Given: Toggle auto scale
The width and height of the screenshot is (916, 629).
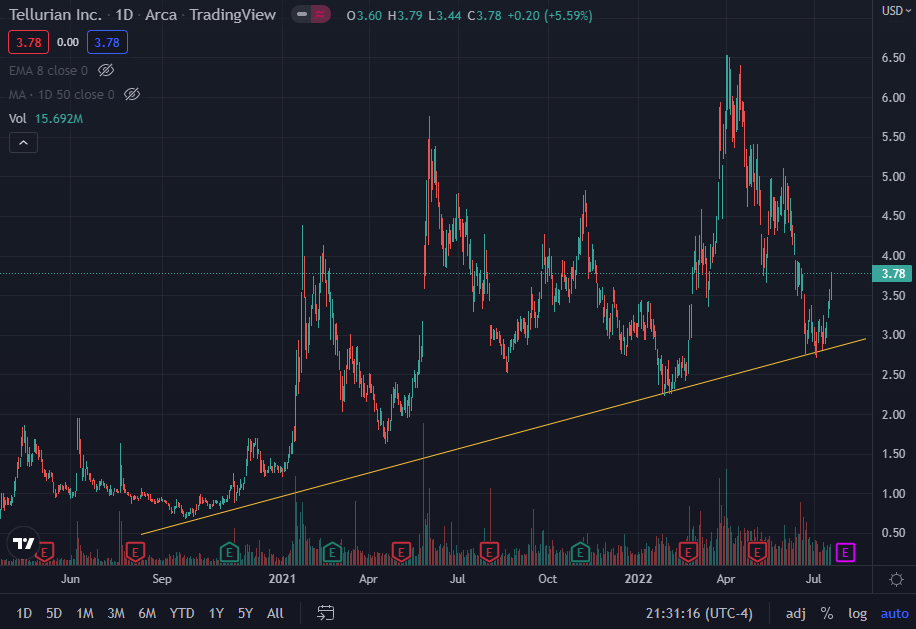Looking at the screenshot, I should (x=894, y=613).
